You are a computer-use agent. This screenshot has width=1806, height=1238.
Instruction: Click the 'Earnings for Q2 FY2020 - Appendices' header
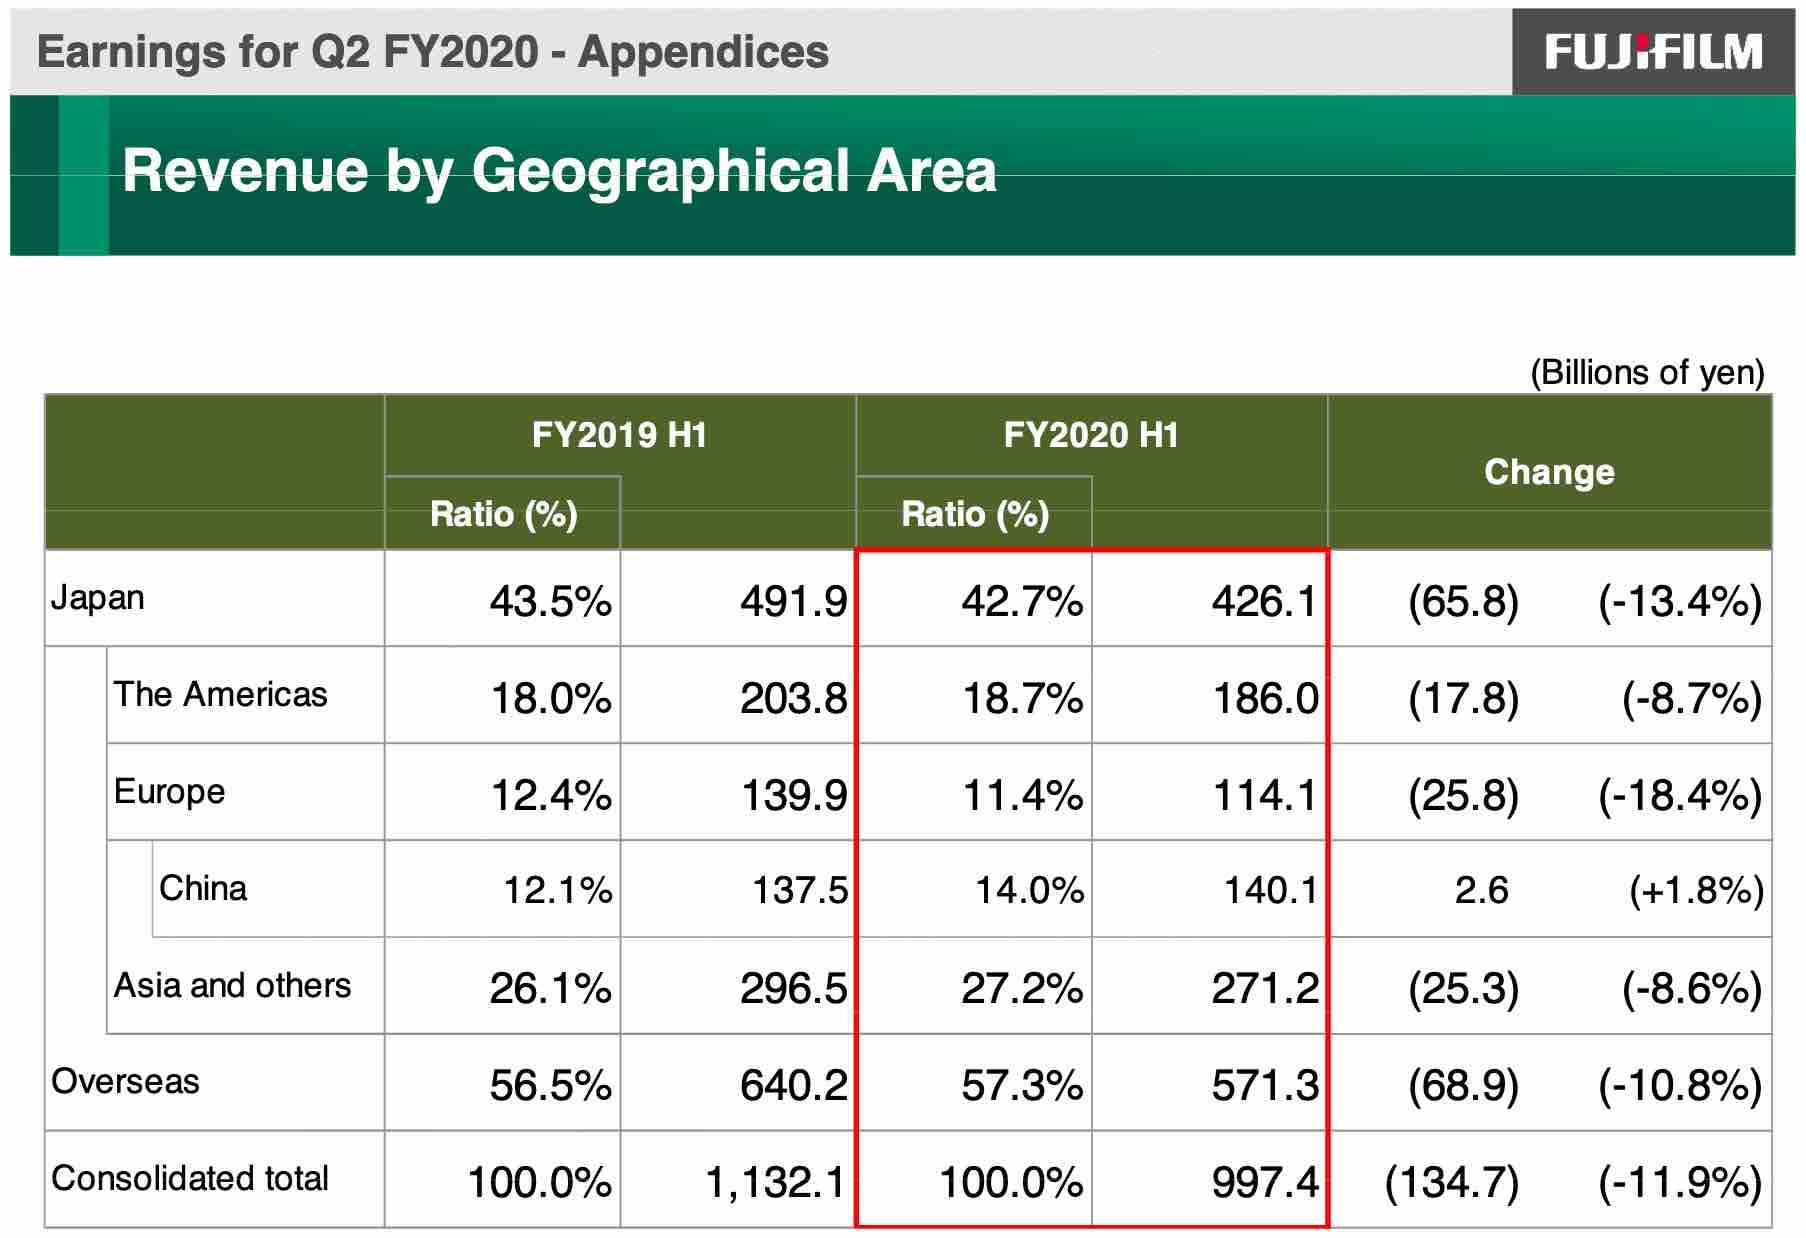tap(433, 51)
